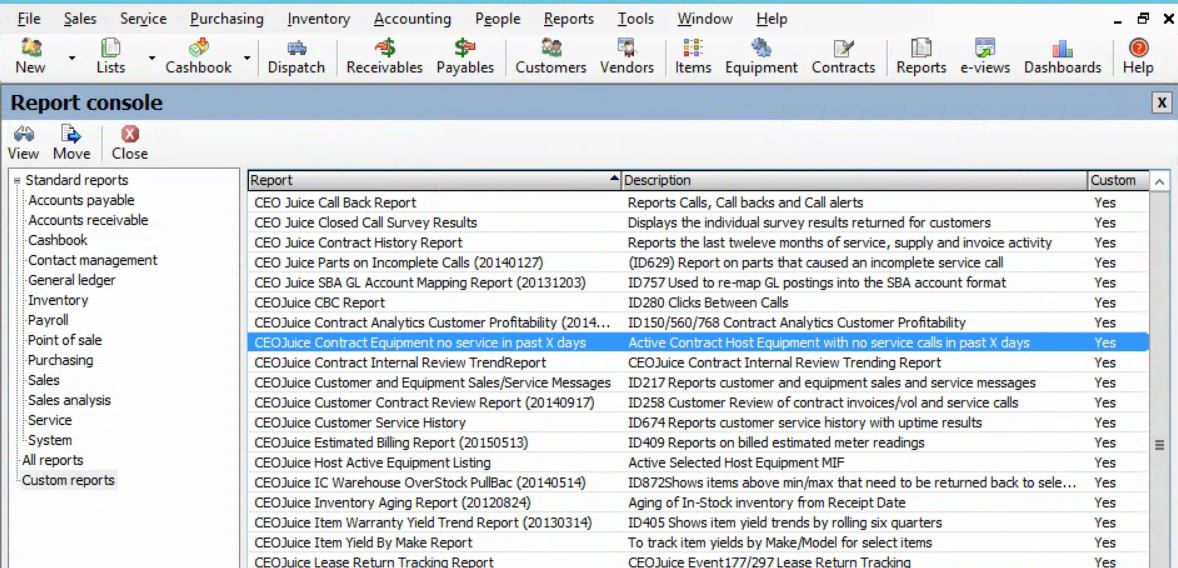Open the Tools menu
Screen dimensions: 1178x568
[636, 19]
